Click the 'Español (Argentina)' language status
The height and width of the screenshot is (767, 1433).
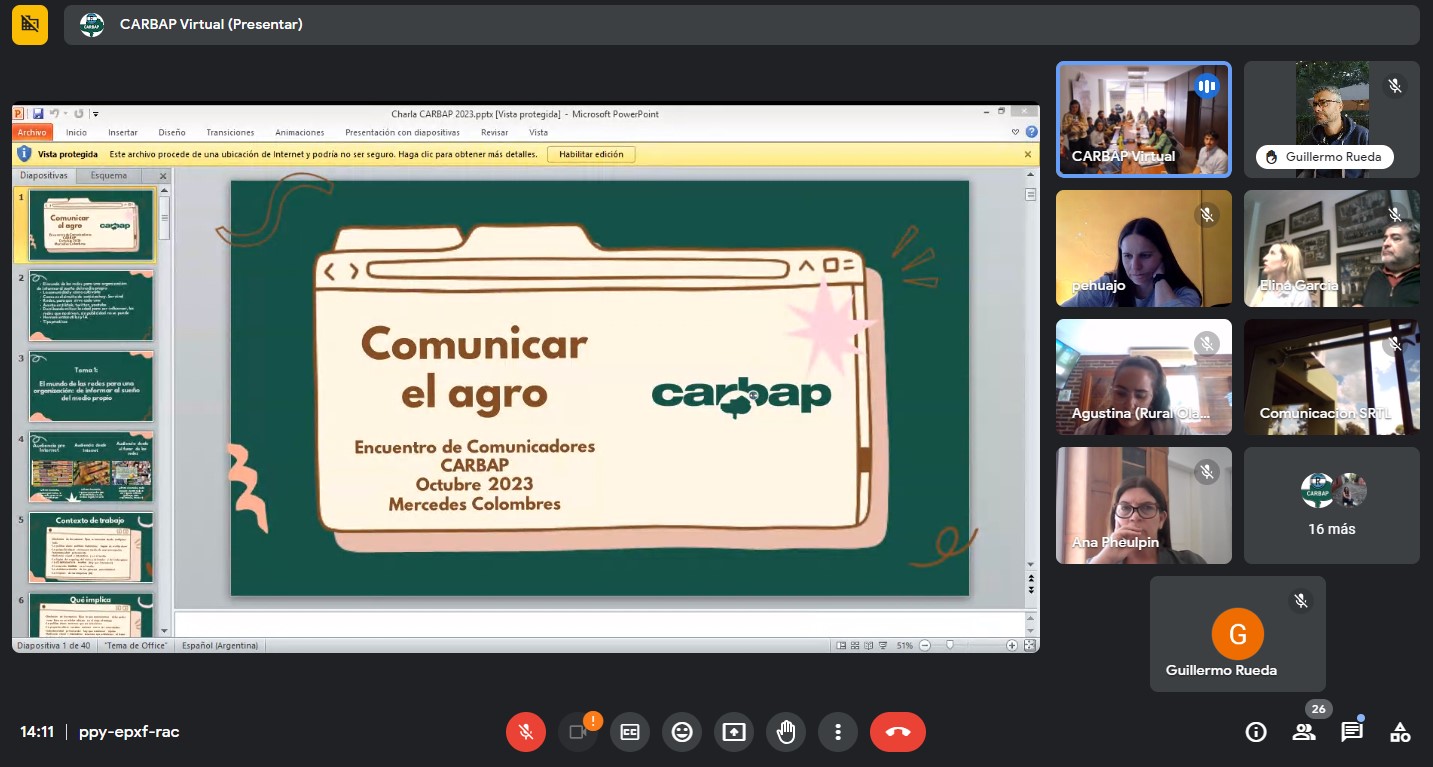220,645
